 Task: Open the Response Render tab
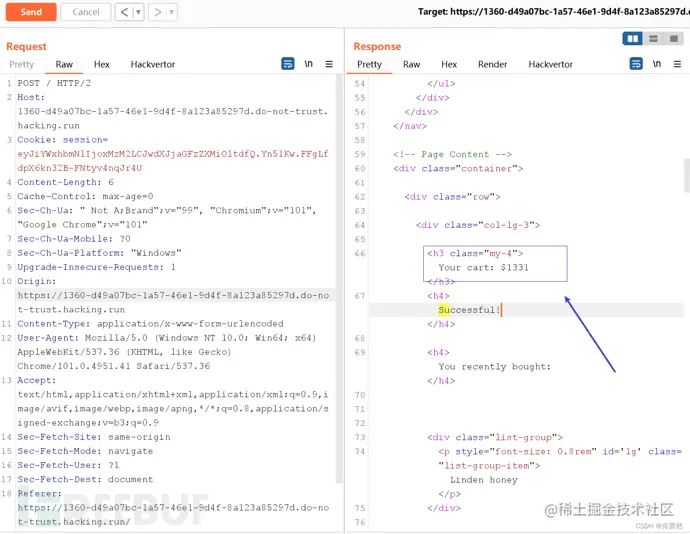click(492, 64)
